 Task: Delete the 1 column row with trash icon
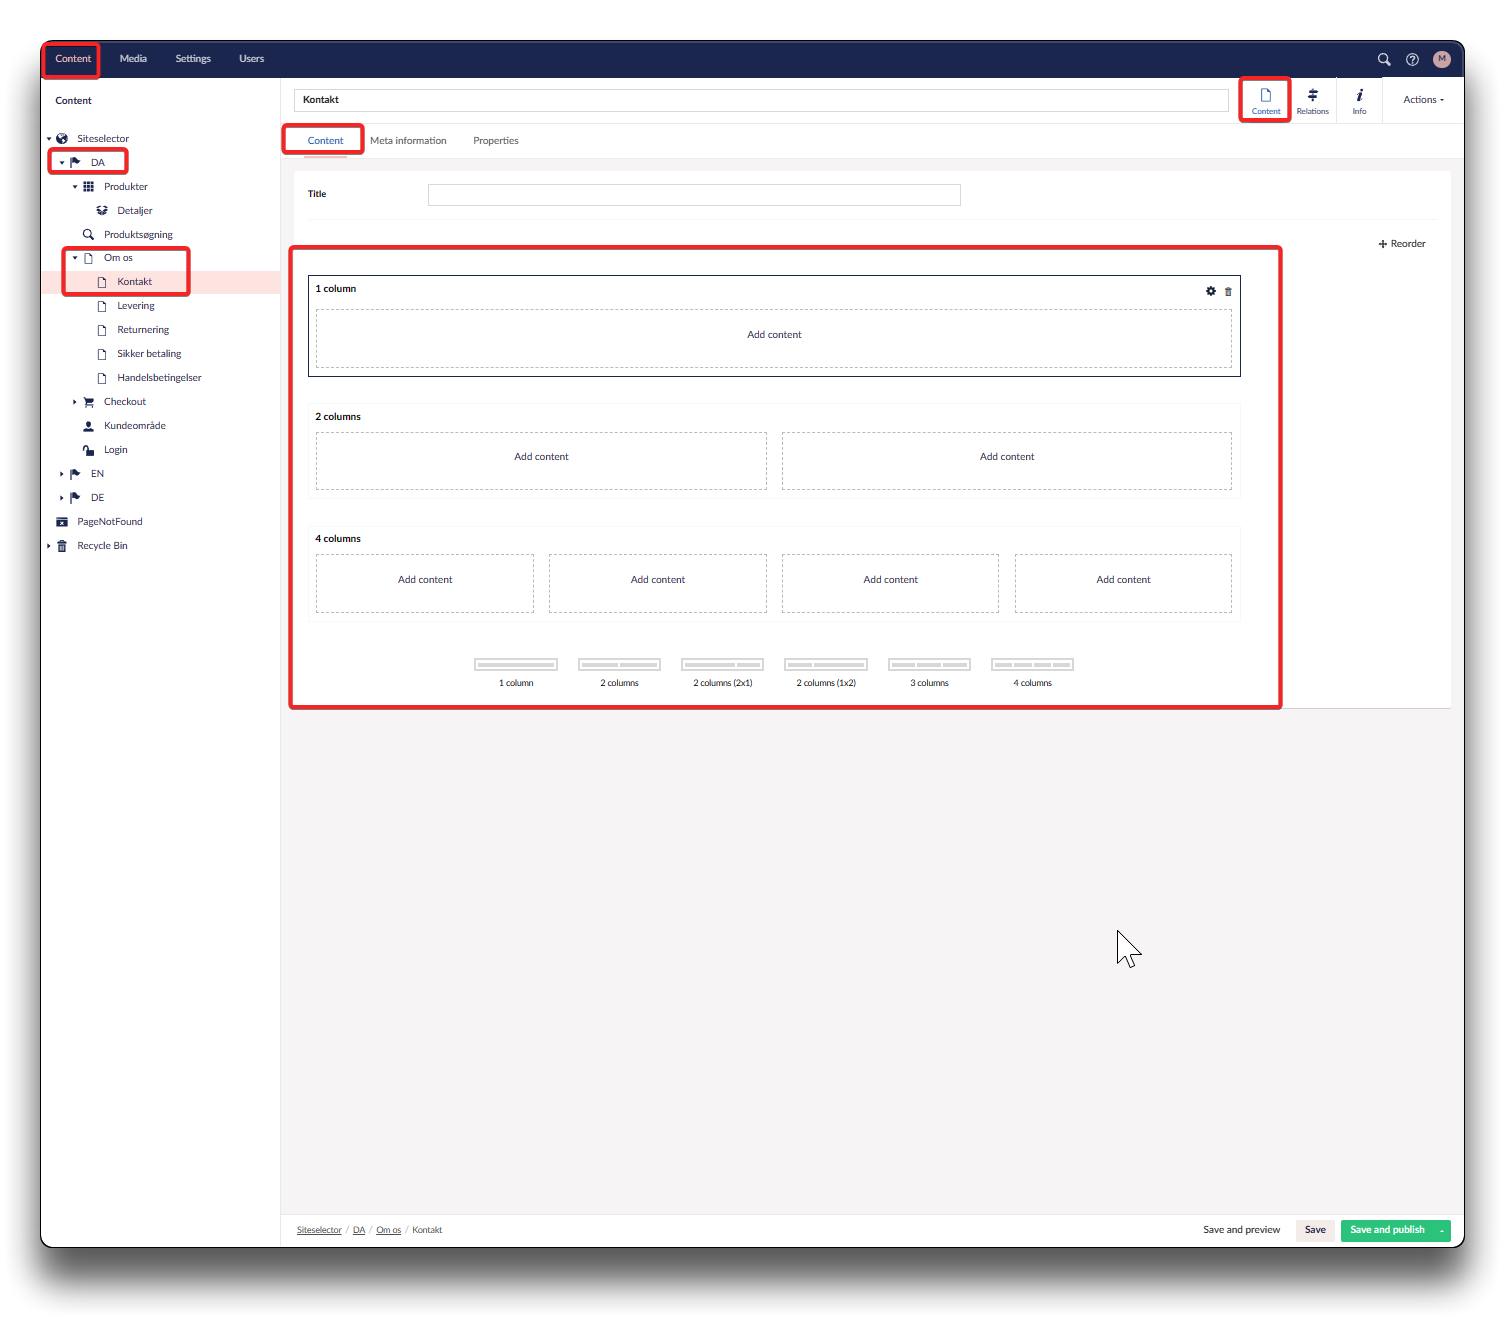[1228, 291]
